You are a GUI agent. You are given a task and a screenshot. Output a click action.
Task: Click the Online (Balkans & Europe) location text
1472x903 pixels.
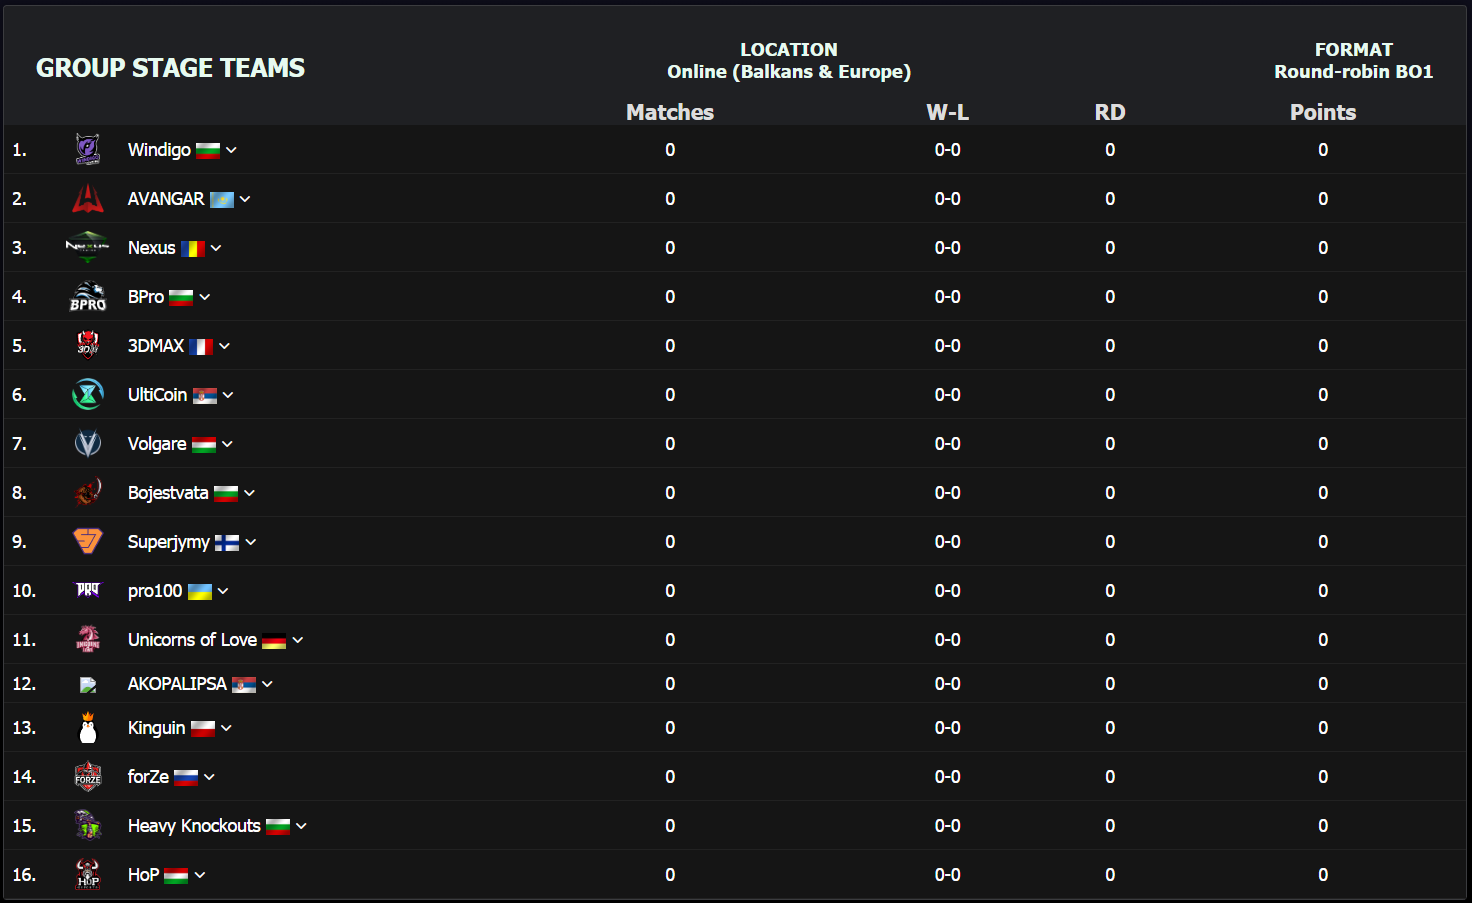[x=789, y=72]
